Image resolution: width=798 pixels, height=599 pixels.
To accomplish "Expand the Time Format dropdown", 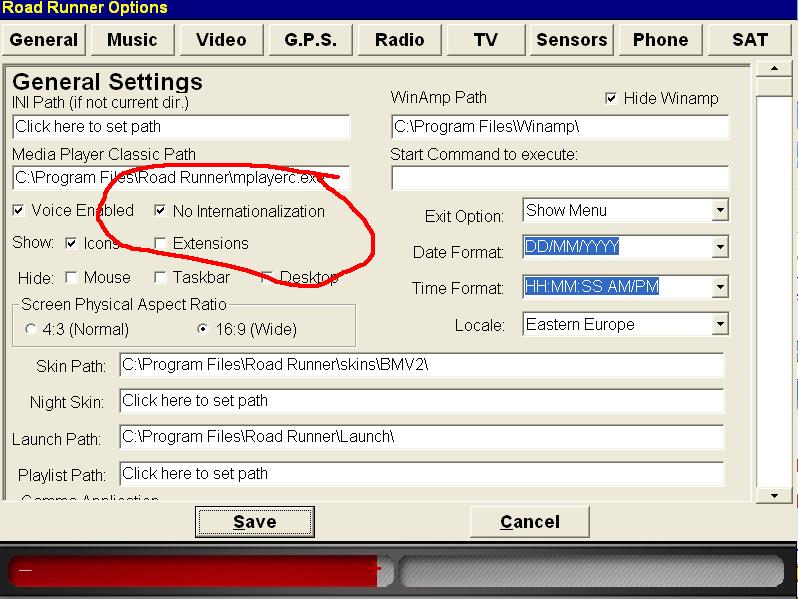I will [x=720, y=288].
